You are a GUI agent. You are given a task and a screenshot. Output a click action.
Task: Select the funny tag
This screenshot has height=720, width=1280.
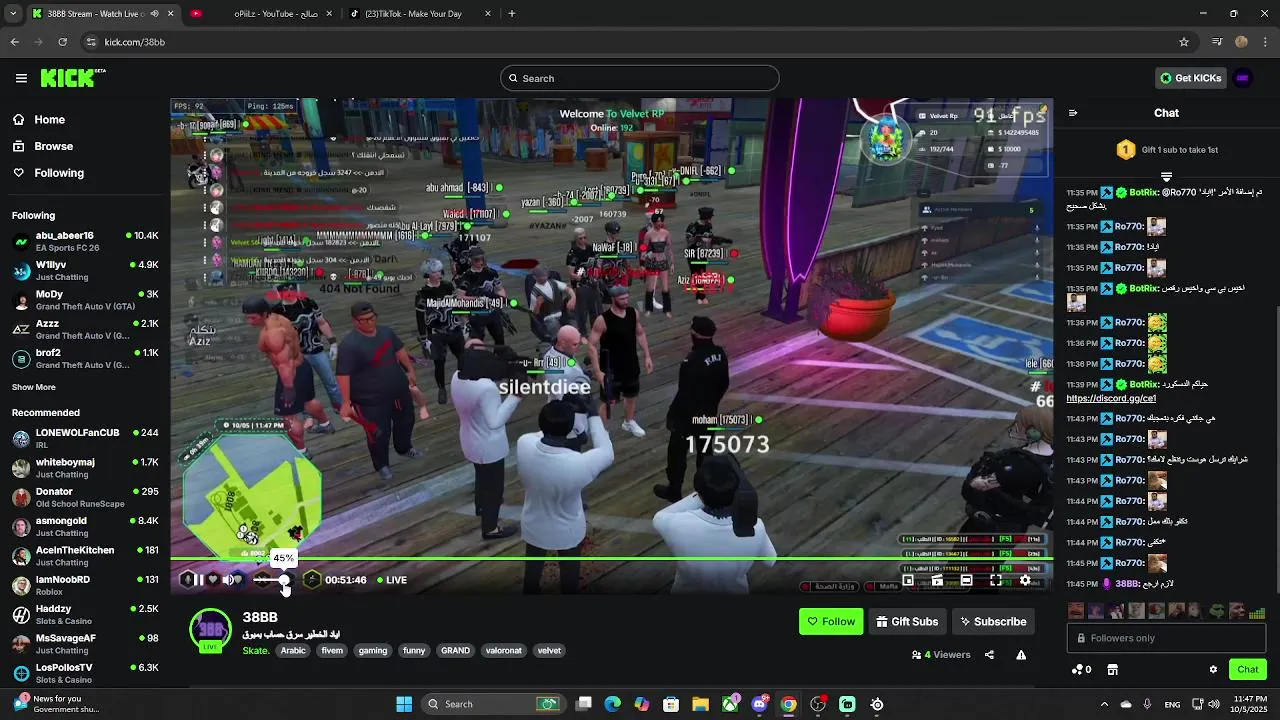click(414, 650)
